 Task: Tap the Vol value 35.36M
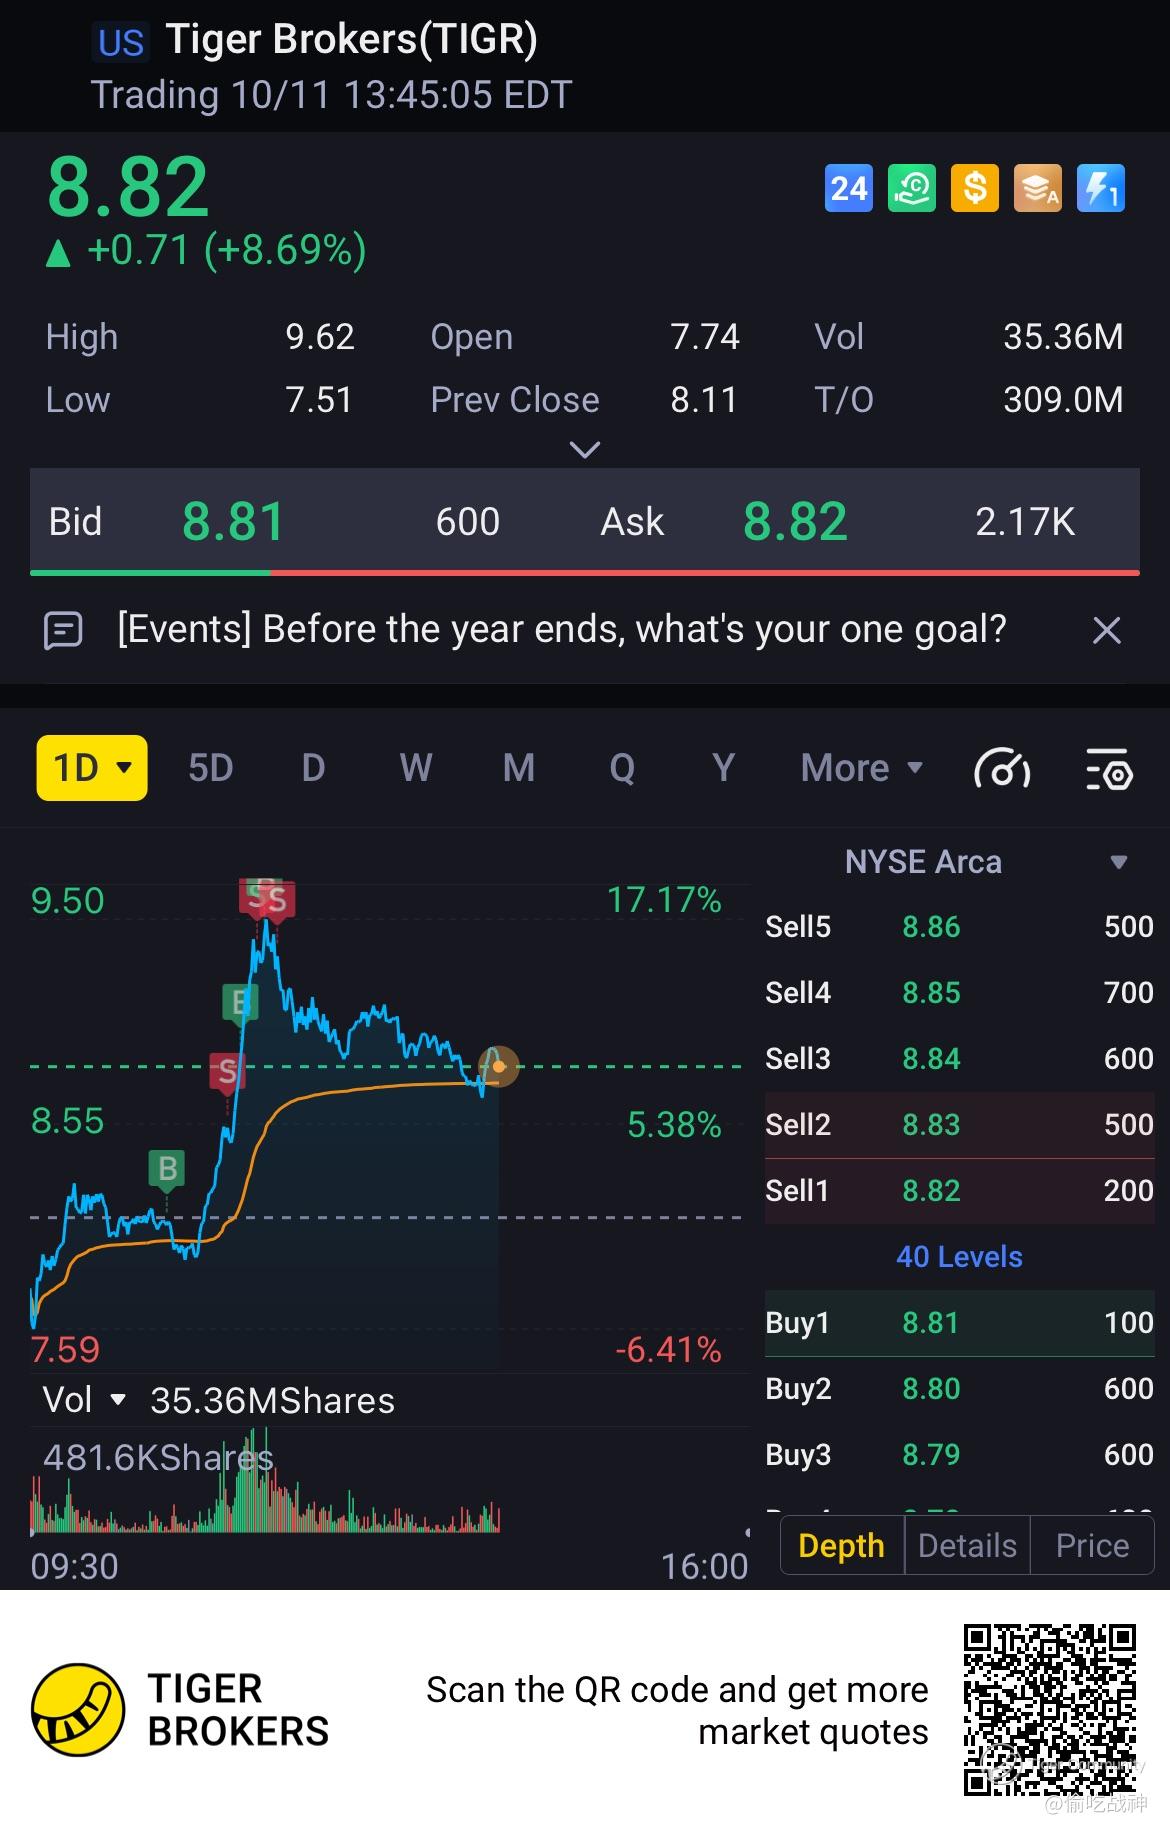pyautogui.click(x=1063, y=337)
